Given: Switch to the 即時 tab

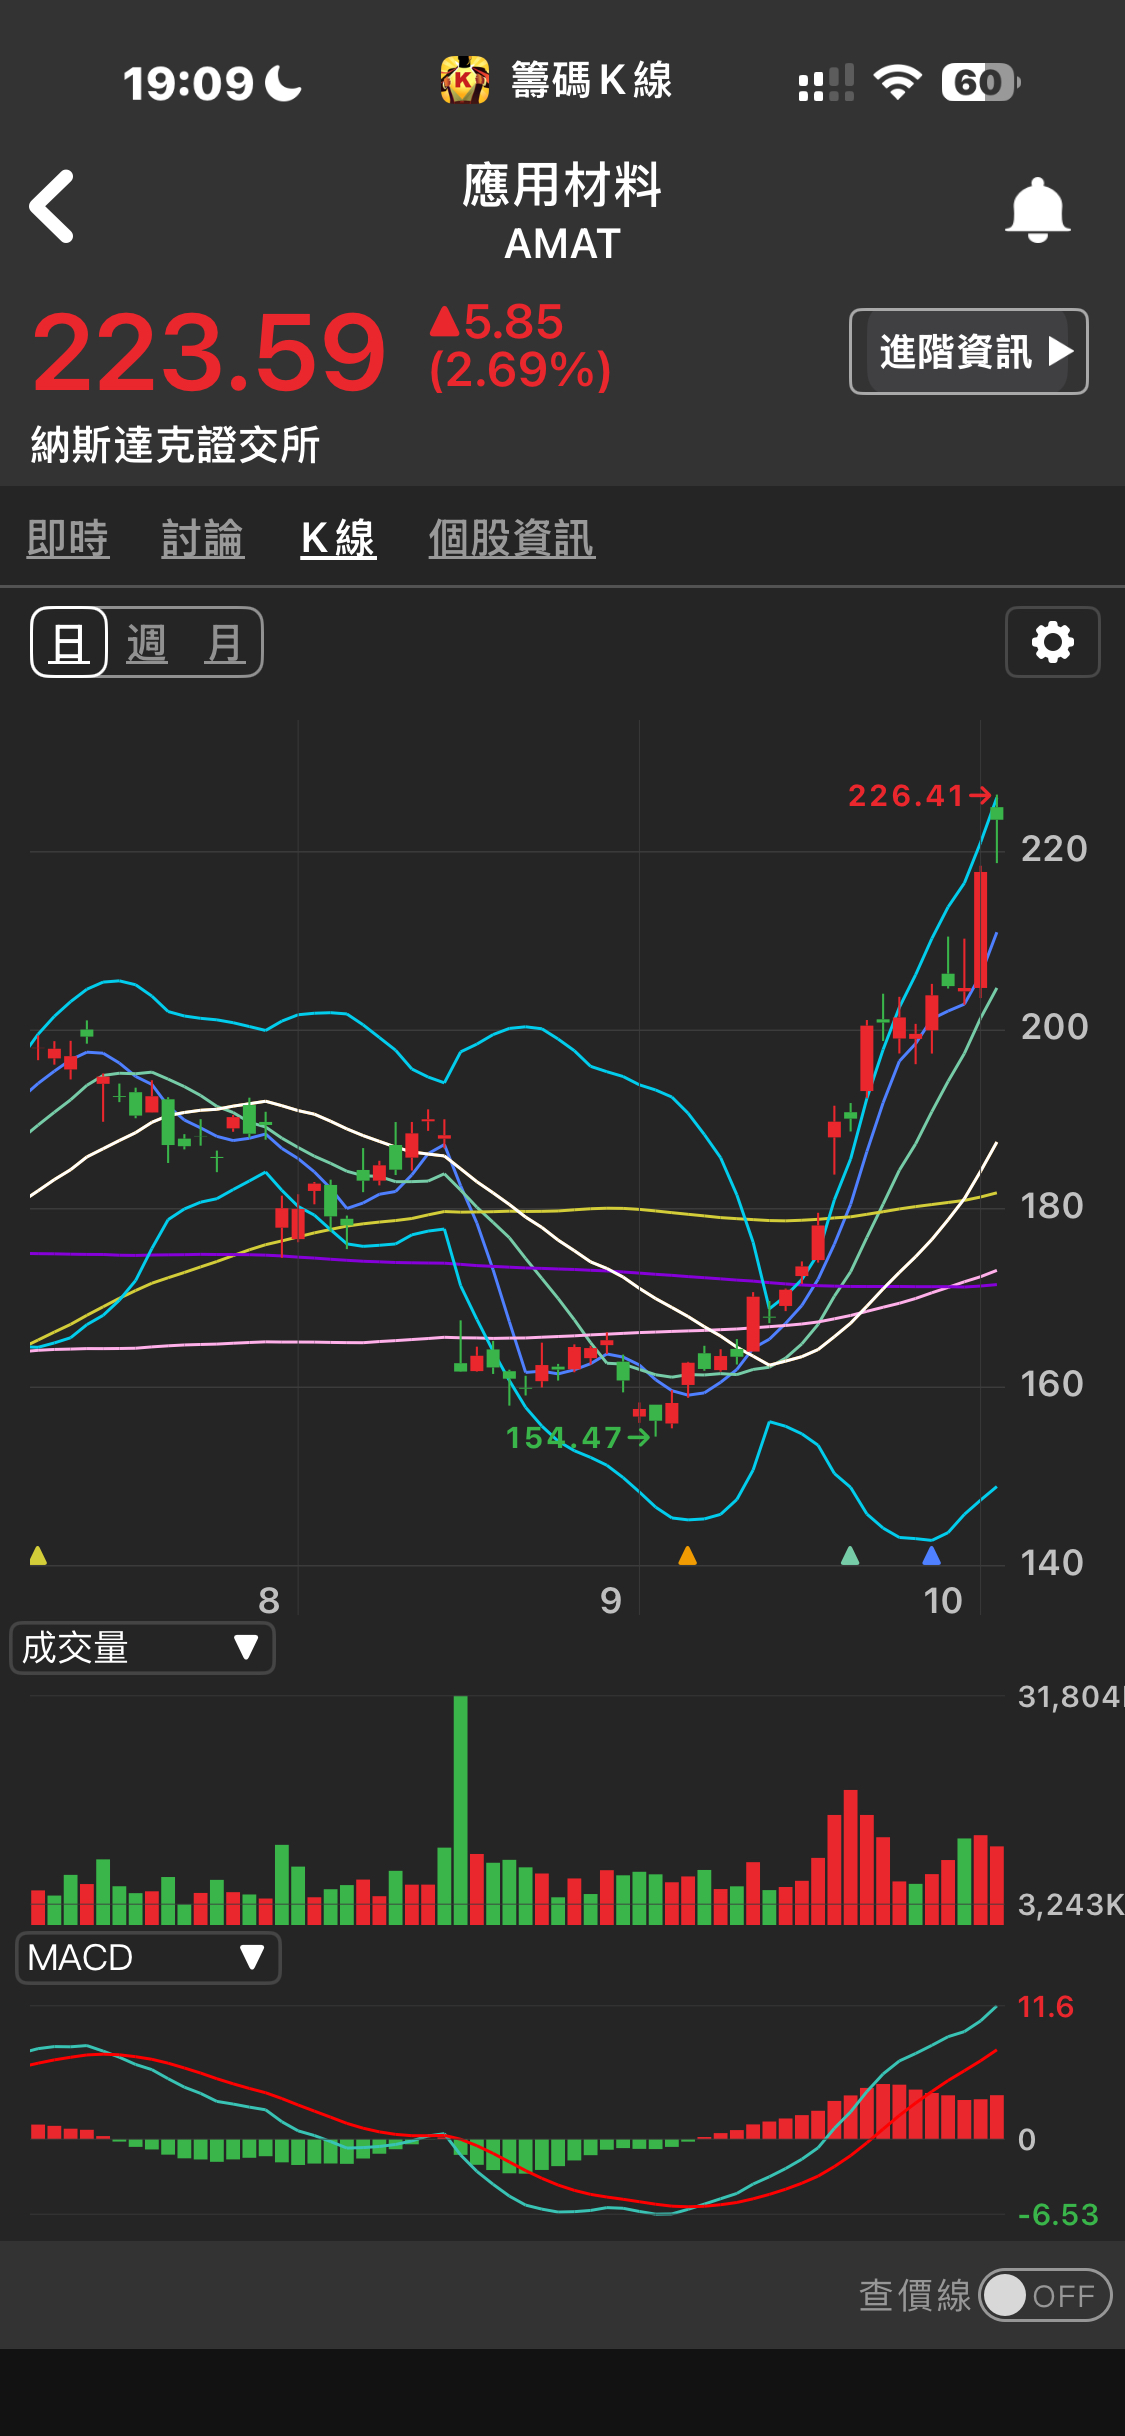Looking at the screenshot, I should [68, 538].
